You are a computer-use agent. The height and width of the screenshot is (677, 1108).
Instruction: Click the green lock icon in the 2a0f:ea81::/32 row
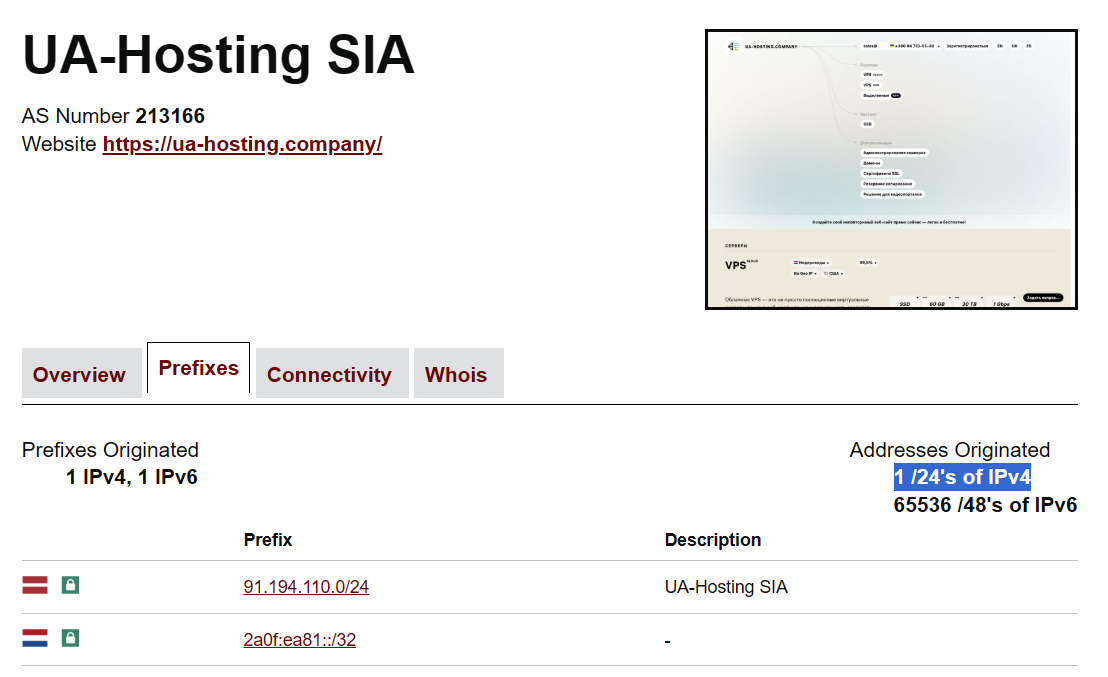[70, 638]
